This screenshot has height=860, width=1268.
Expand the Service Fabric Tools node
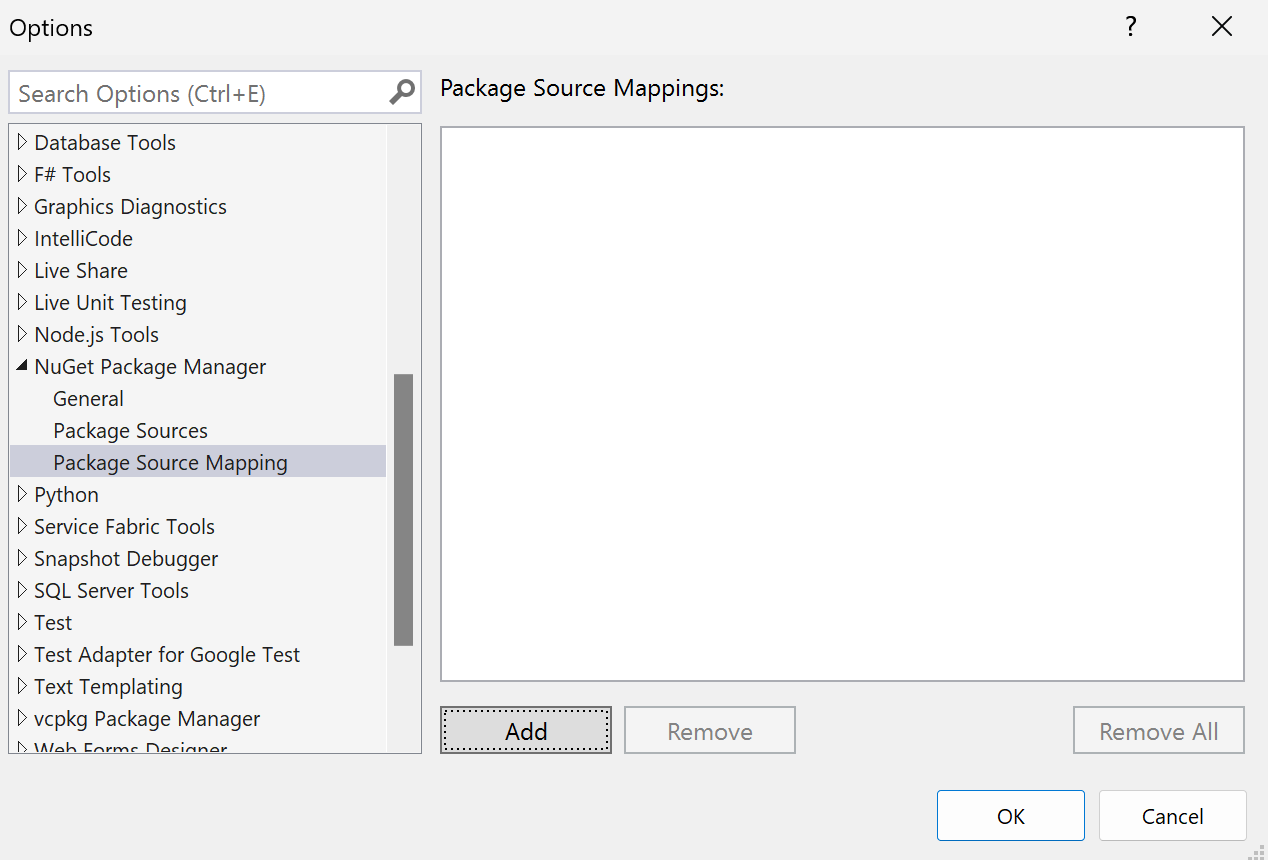click(x=23, y=526)
